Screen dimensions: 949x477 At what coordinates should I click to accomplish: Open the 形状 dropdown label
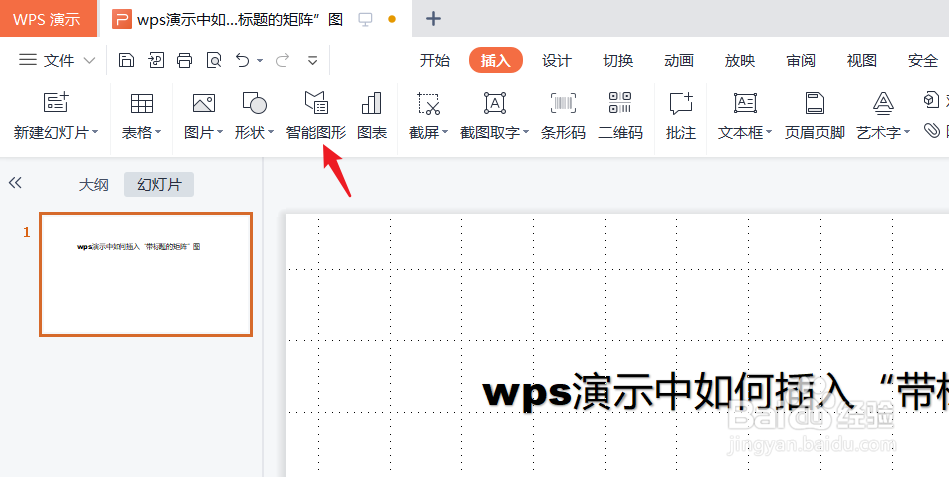(x=255, y=133)
